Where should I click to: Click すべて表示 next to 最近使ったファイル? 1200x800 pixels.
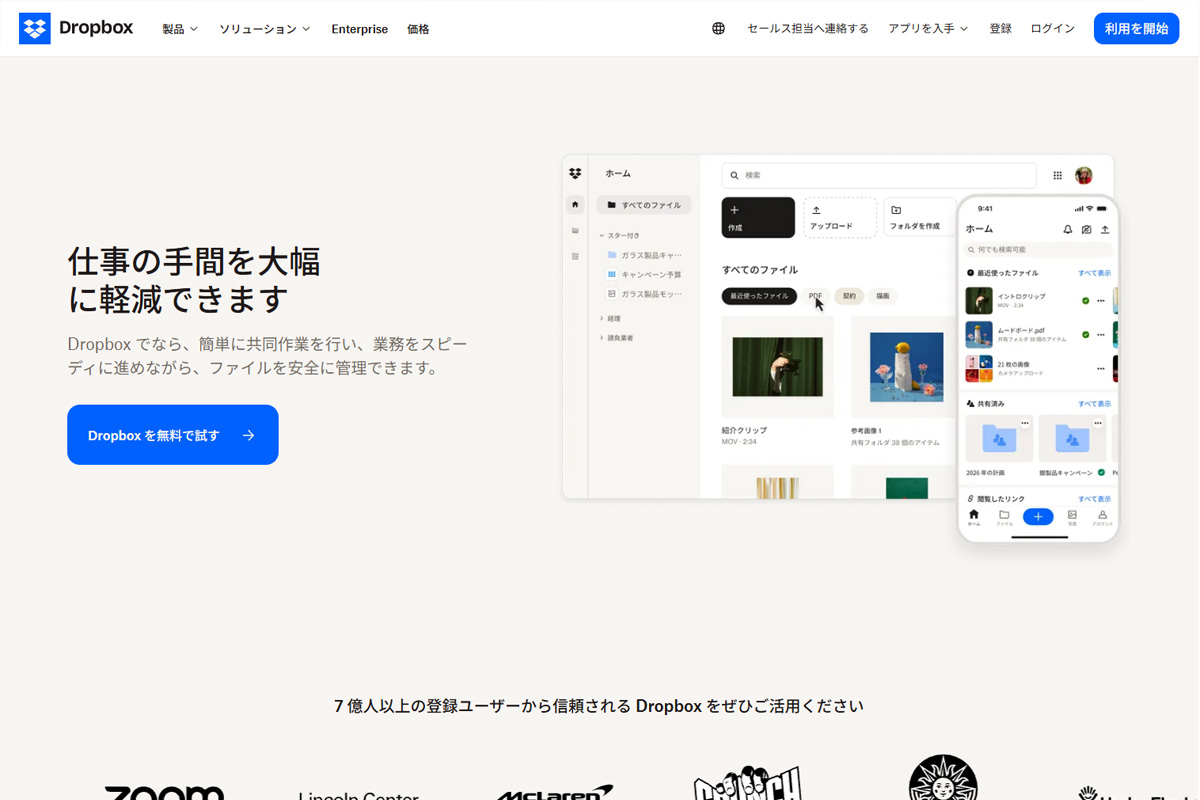point(1094,273)
